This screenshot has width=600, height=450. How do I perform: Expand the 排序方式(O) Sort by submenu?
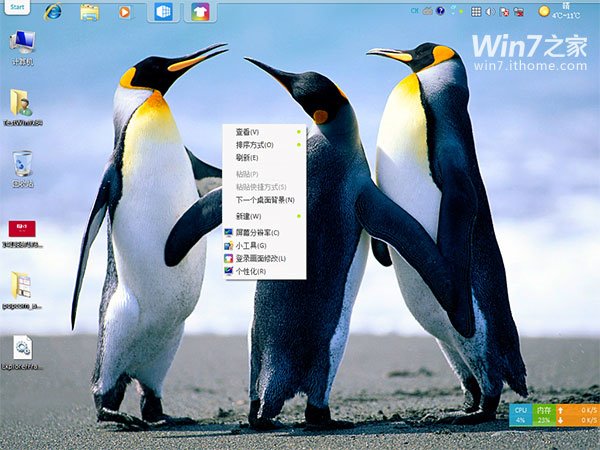264,145
